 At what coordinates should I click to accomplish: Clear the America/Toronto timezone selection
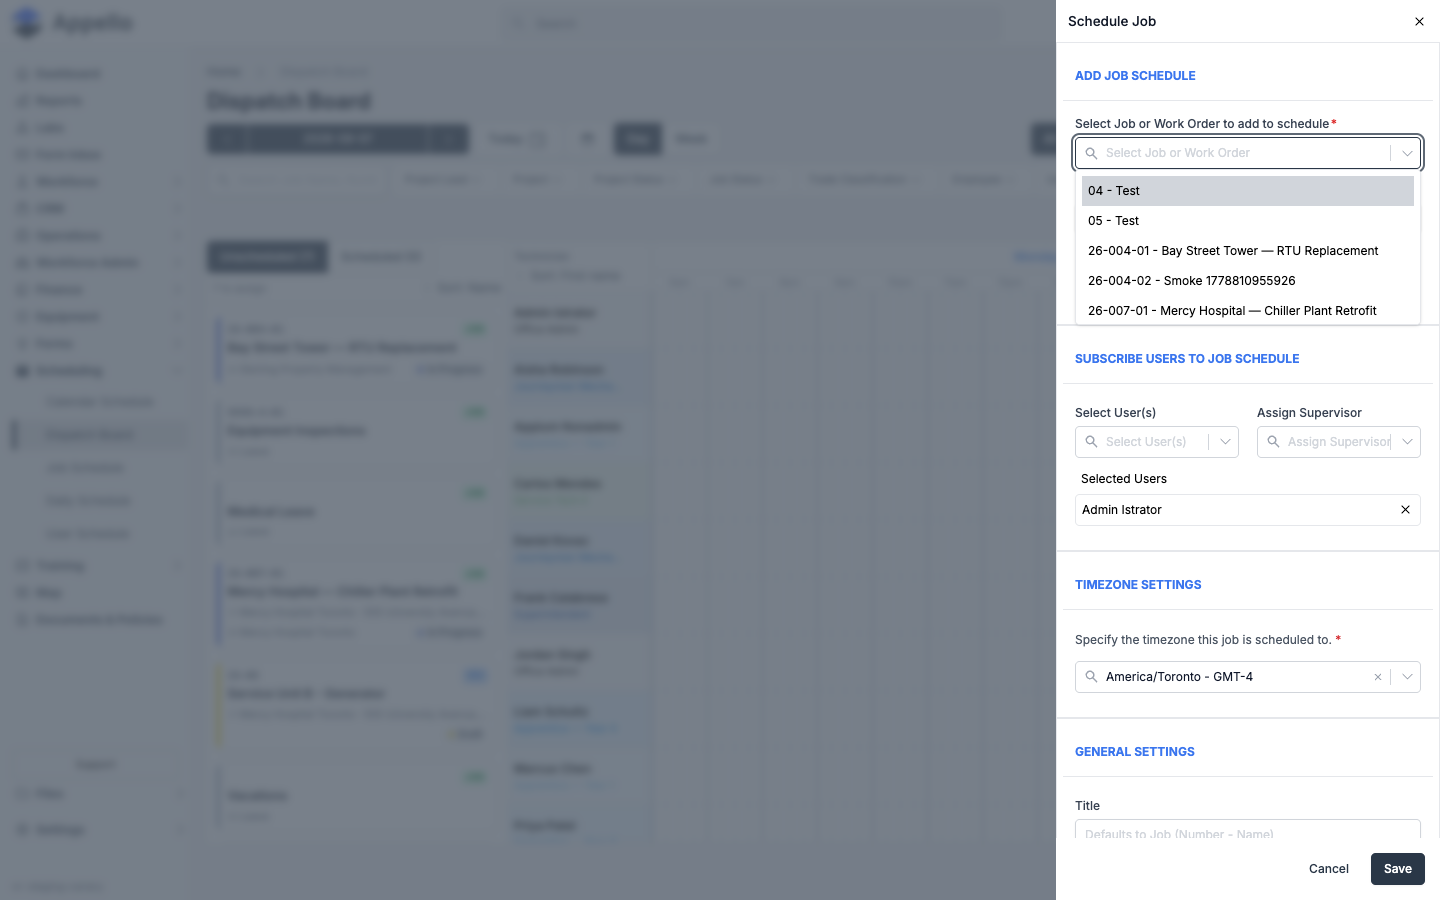point(1378,677)
